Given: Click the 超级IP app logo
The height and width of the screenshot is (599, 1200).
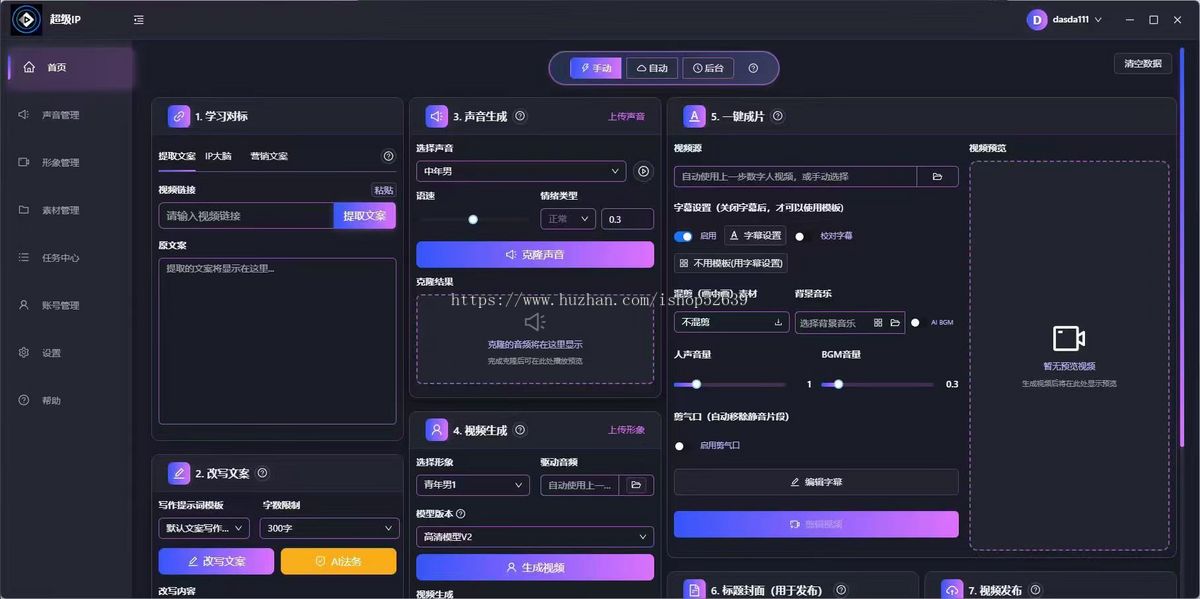Looking at the screenshot, I should pyautogui.click(x=26, y=19).
